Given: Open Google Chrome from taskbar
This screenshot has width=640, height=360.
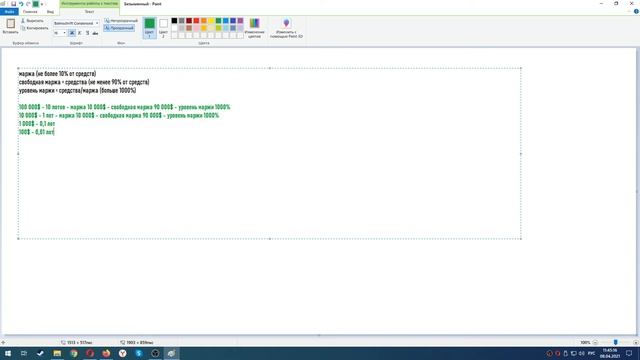Looking at the screenshot, I should [73, 353].
